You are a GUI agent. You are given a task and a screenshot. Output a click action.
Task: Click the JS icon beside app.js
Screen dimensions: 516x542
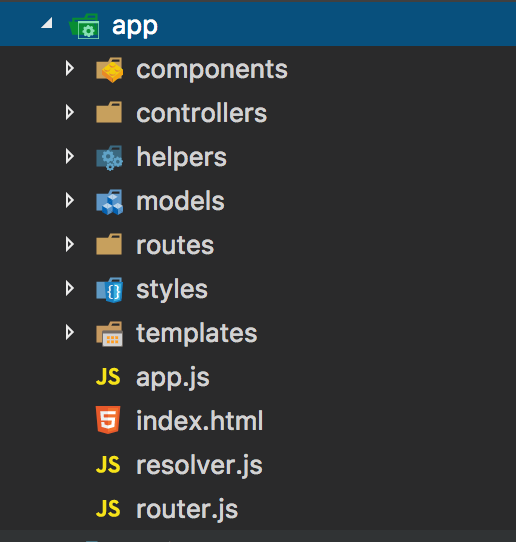tap(108, 376)
